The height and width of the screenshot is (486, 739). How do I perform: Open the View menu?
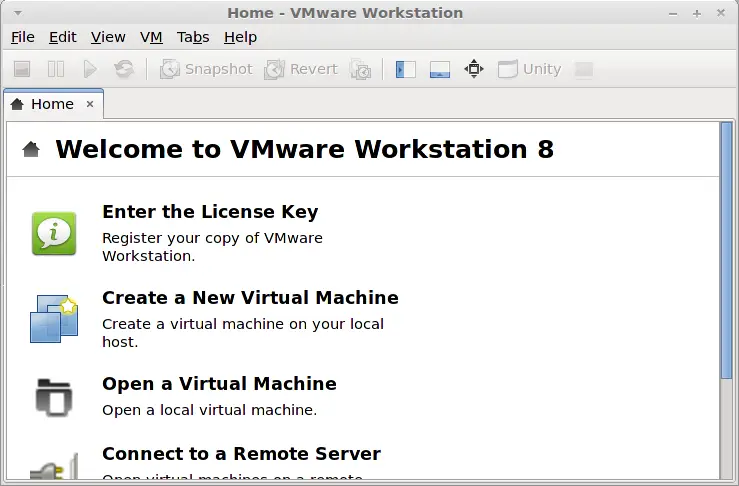coord(108,37)
